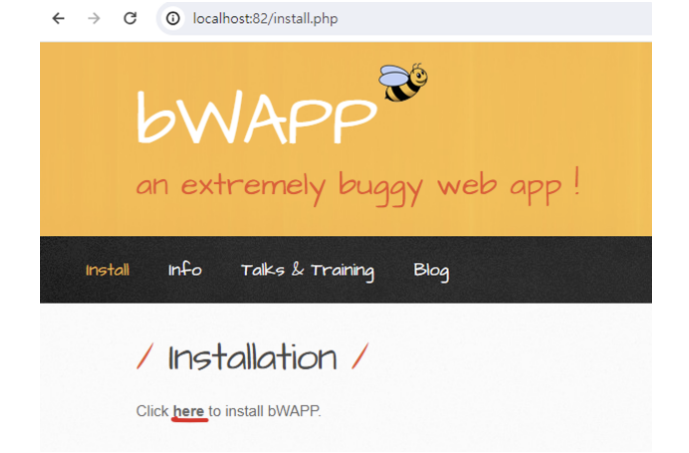Image resolution: width=689 pixels, height=453 pixels.
Task: Click the bee mascot image
Action: (403, 82)
